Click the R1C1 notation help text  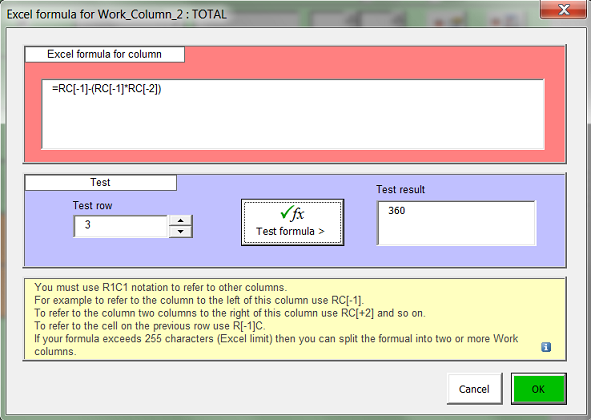[161, 287]
